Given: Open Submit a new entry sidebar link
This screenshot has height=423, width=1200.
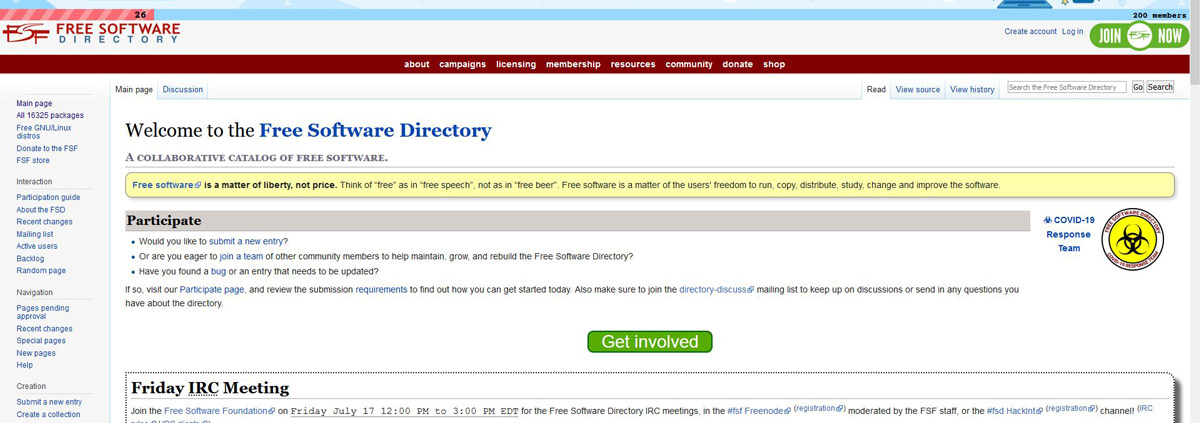Looking at the screenshot, I should click(49, 402).
